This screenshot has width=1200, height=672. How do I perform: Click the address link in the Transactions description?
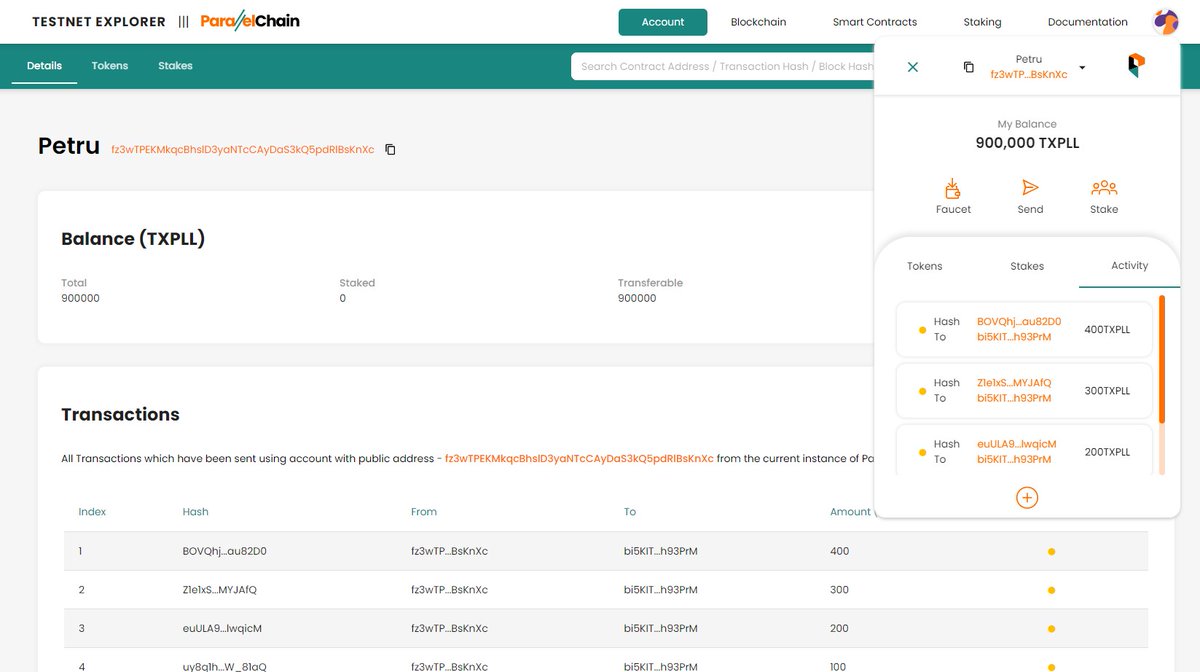tap(579, 459)
